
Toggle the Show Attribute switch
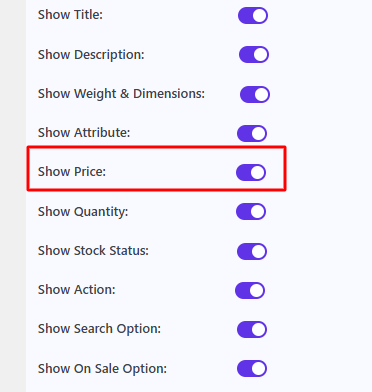click(x=252, y=133)
